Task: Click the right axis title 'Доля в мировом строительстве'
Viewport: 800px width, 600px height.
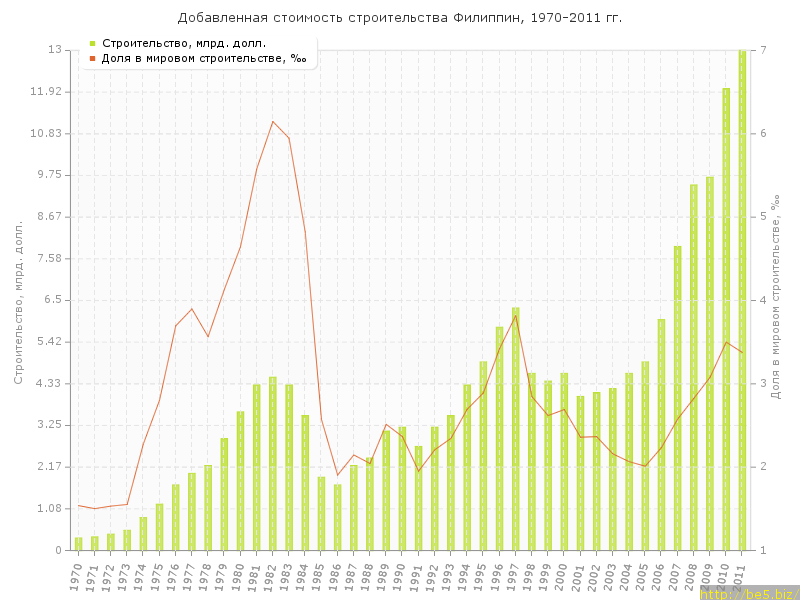Action: (x=775, y=300)
